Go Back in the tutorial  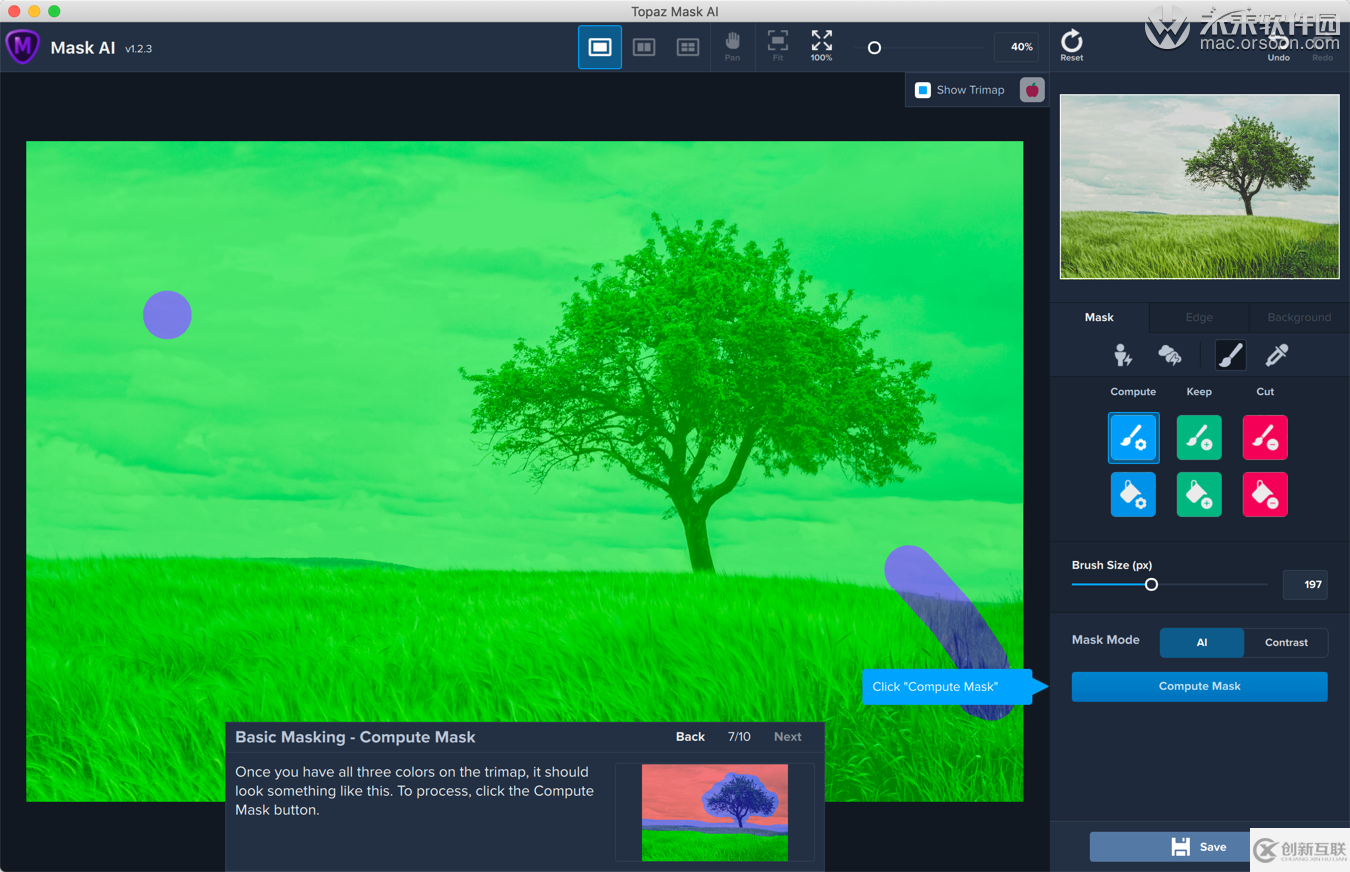[690, 737]
